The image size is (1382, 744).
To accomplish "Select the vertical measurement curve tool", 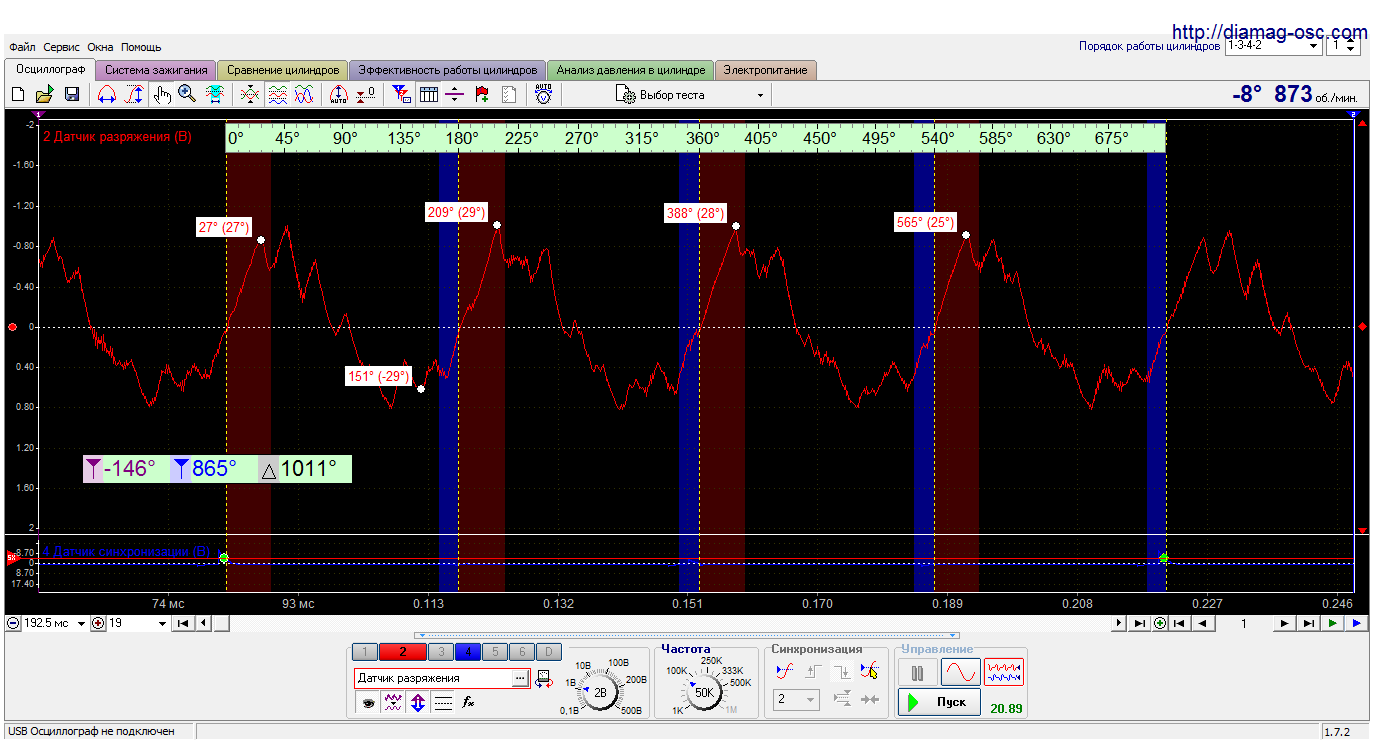I will [x=135, y=94].
